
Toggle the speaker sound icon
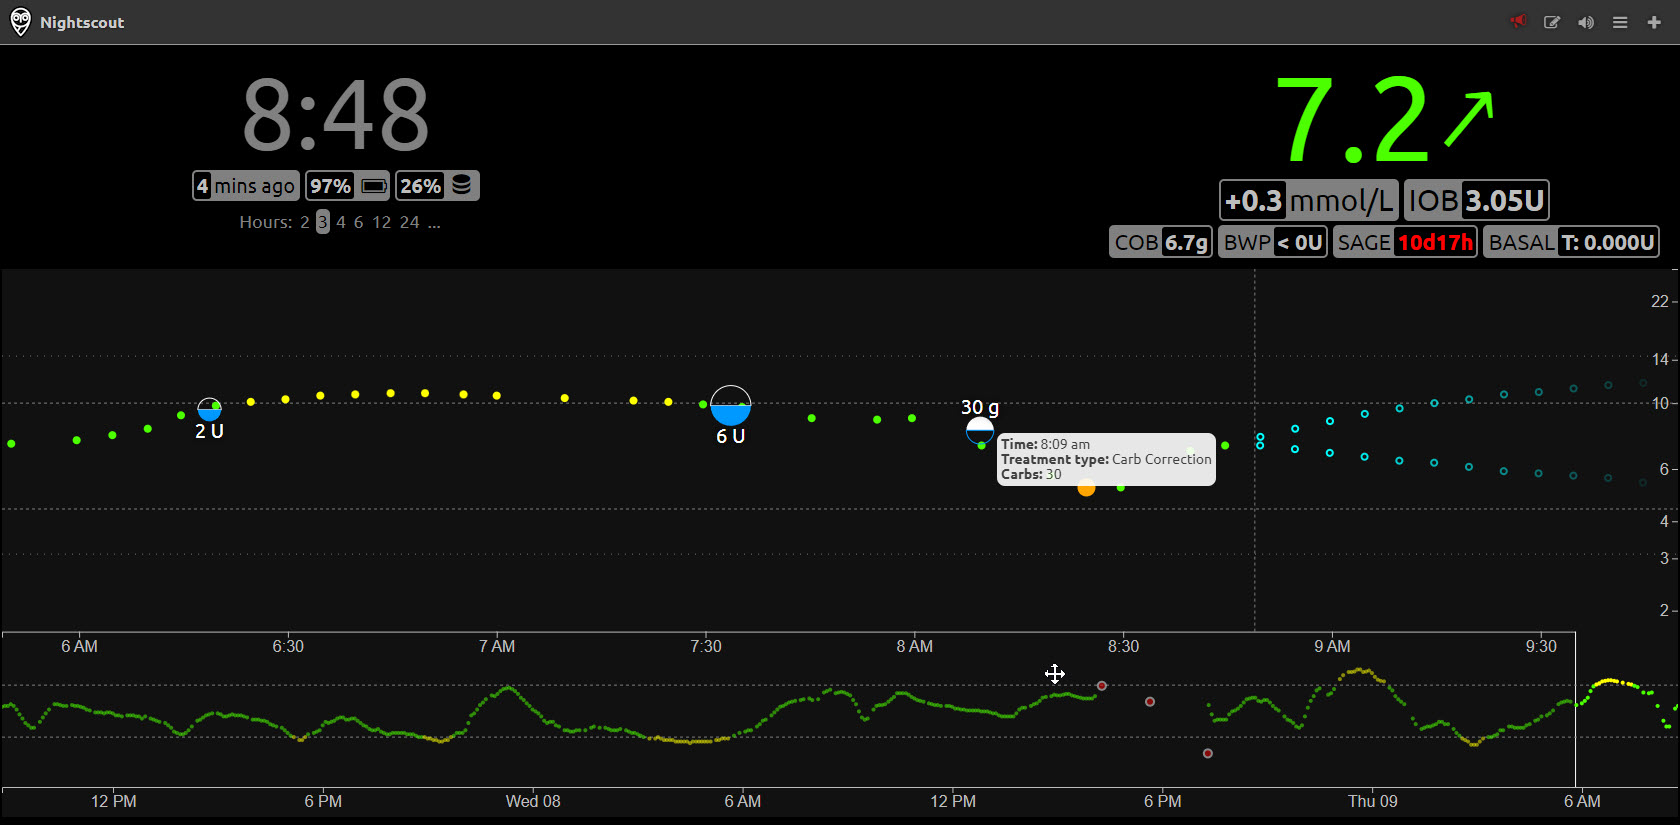pos(1586,22)
